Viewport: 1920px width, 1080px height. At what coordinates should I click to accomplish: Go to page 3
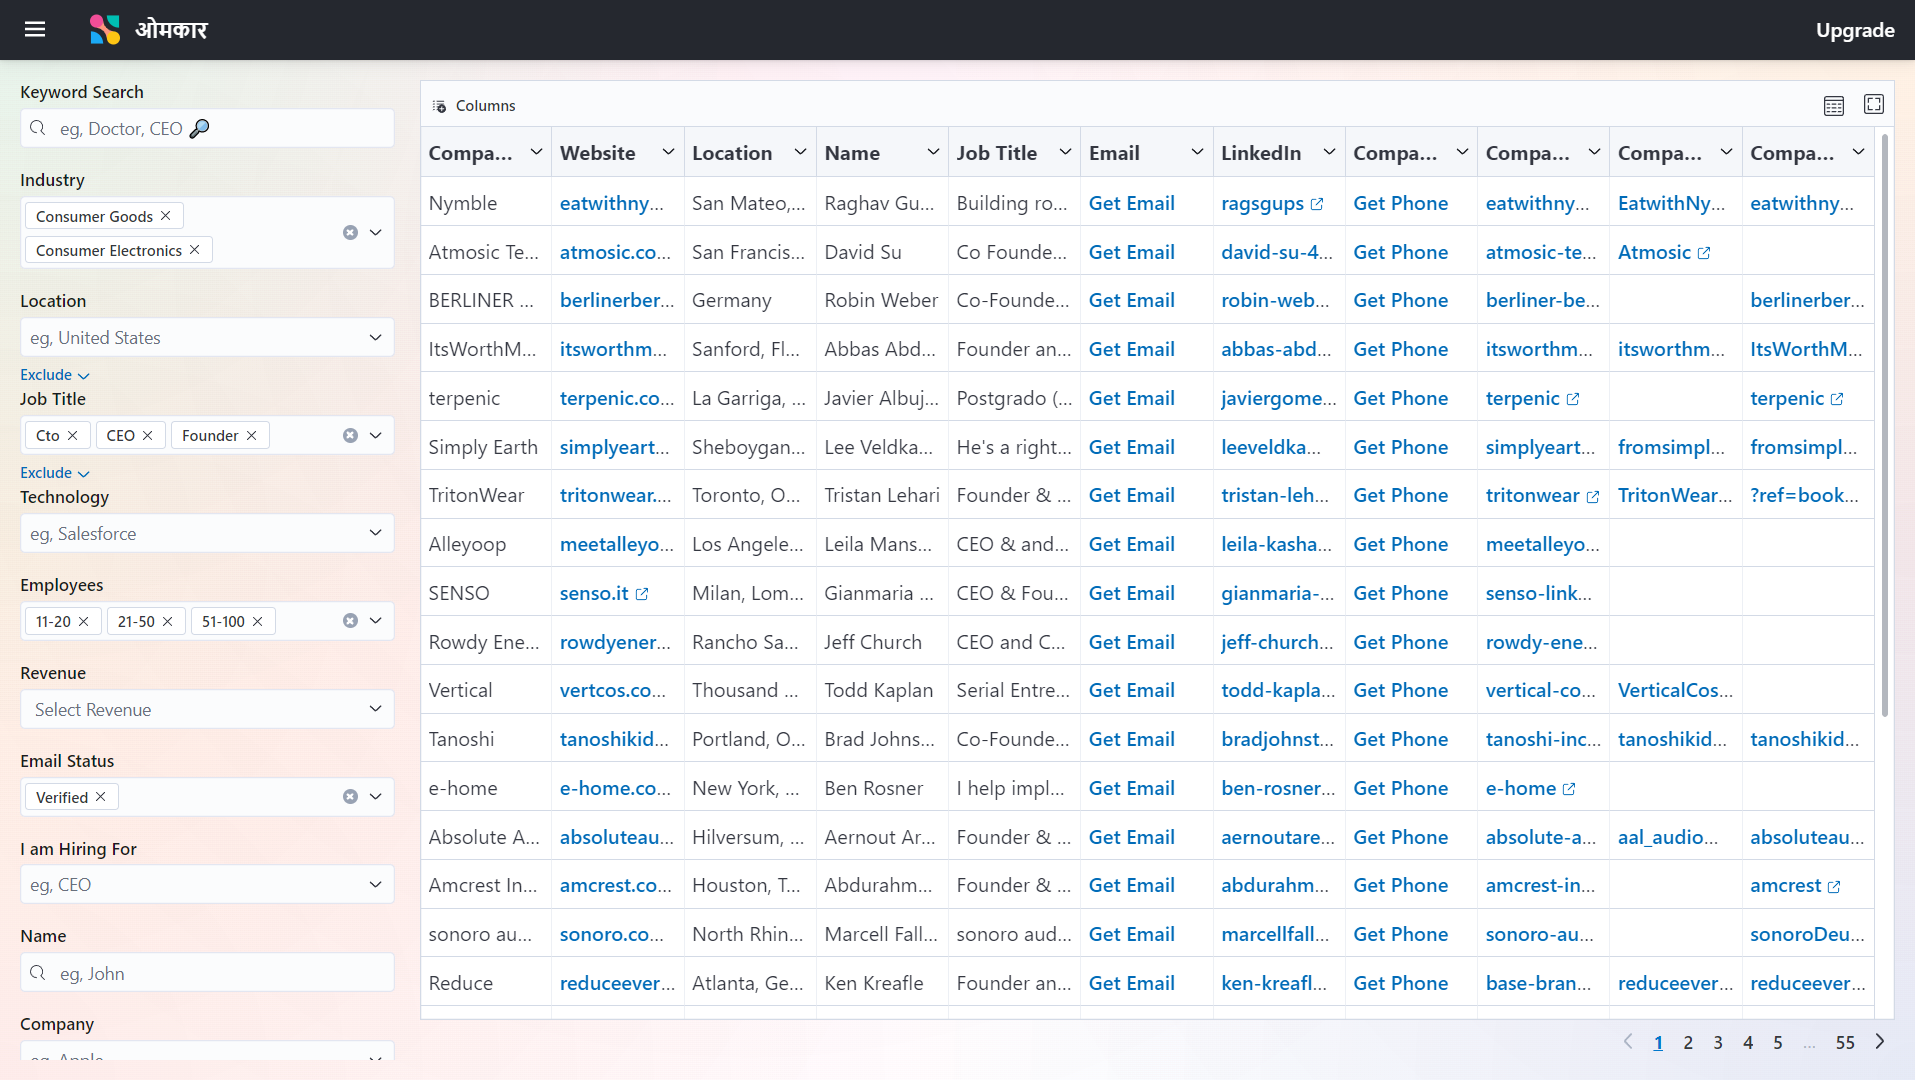tap(1718, 1042)
